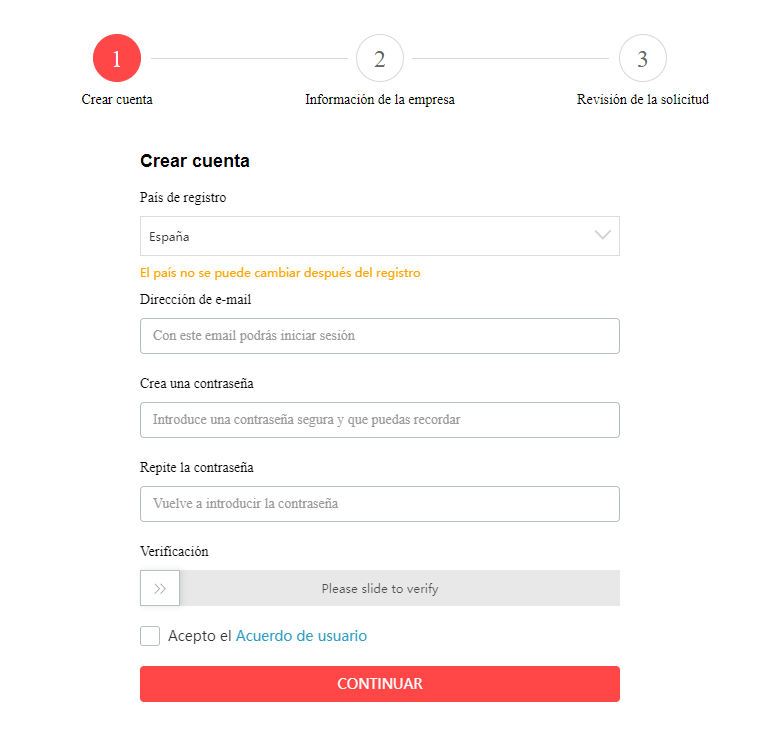The width and height of the screenshot is (765, 750).
Task: Click the 'País de registro' field label
Action: click(x=183, y=198)
